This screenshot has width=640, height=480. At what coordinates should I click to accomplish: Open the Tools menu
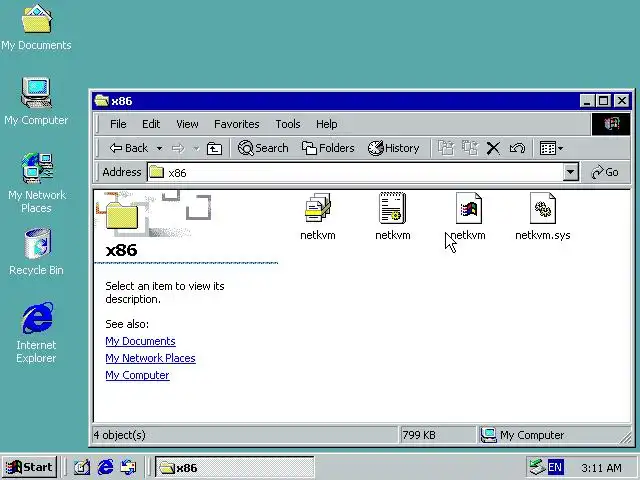tap(288, 124)
